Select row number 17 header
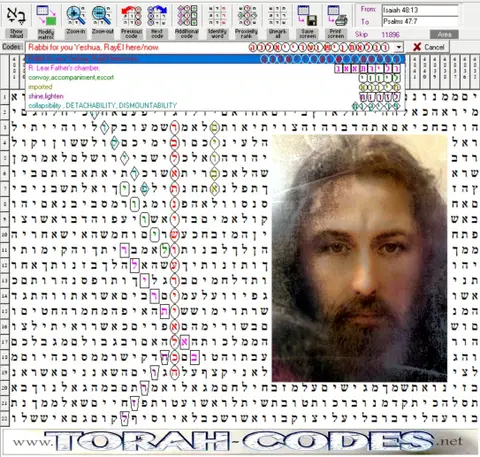This screenshot has width=480, height=457. coord(5,342)
